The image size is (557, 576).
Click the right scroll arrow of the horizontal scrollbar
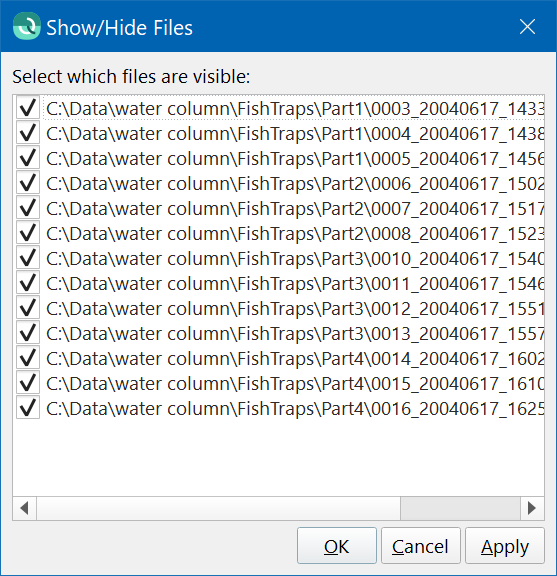(532, 508)
